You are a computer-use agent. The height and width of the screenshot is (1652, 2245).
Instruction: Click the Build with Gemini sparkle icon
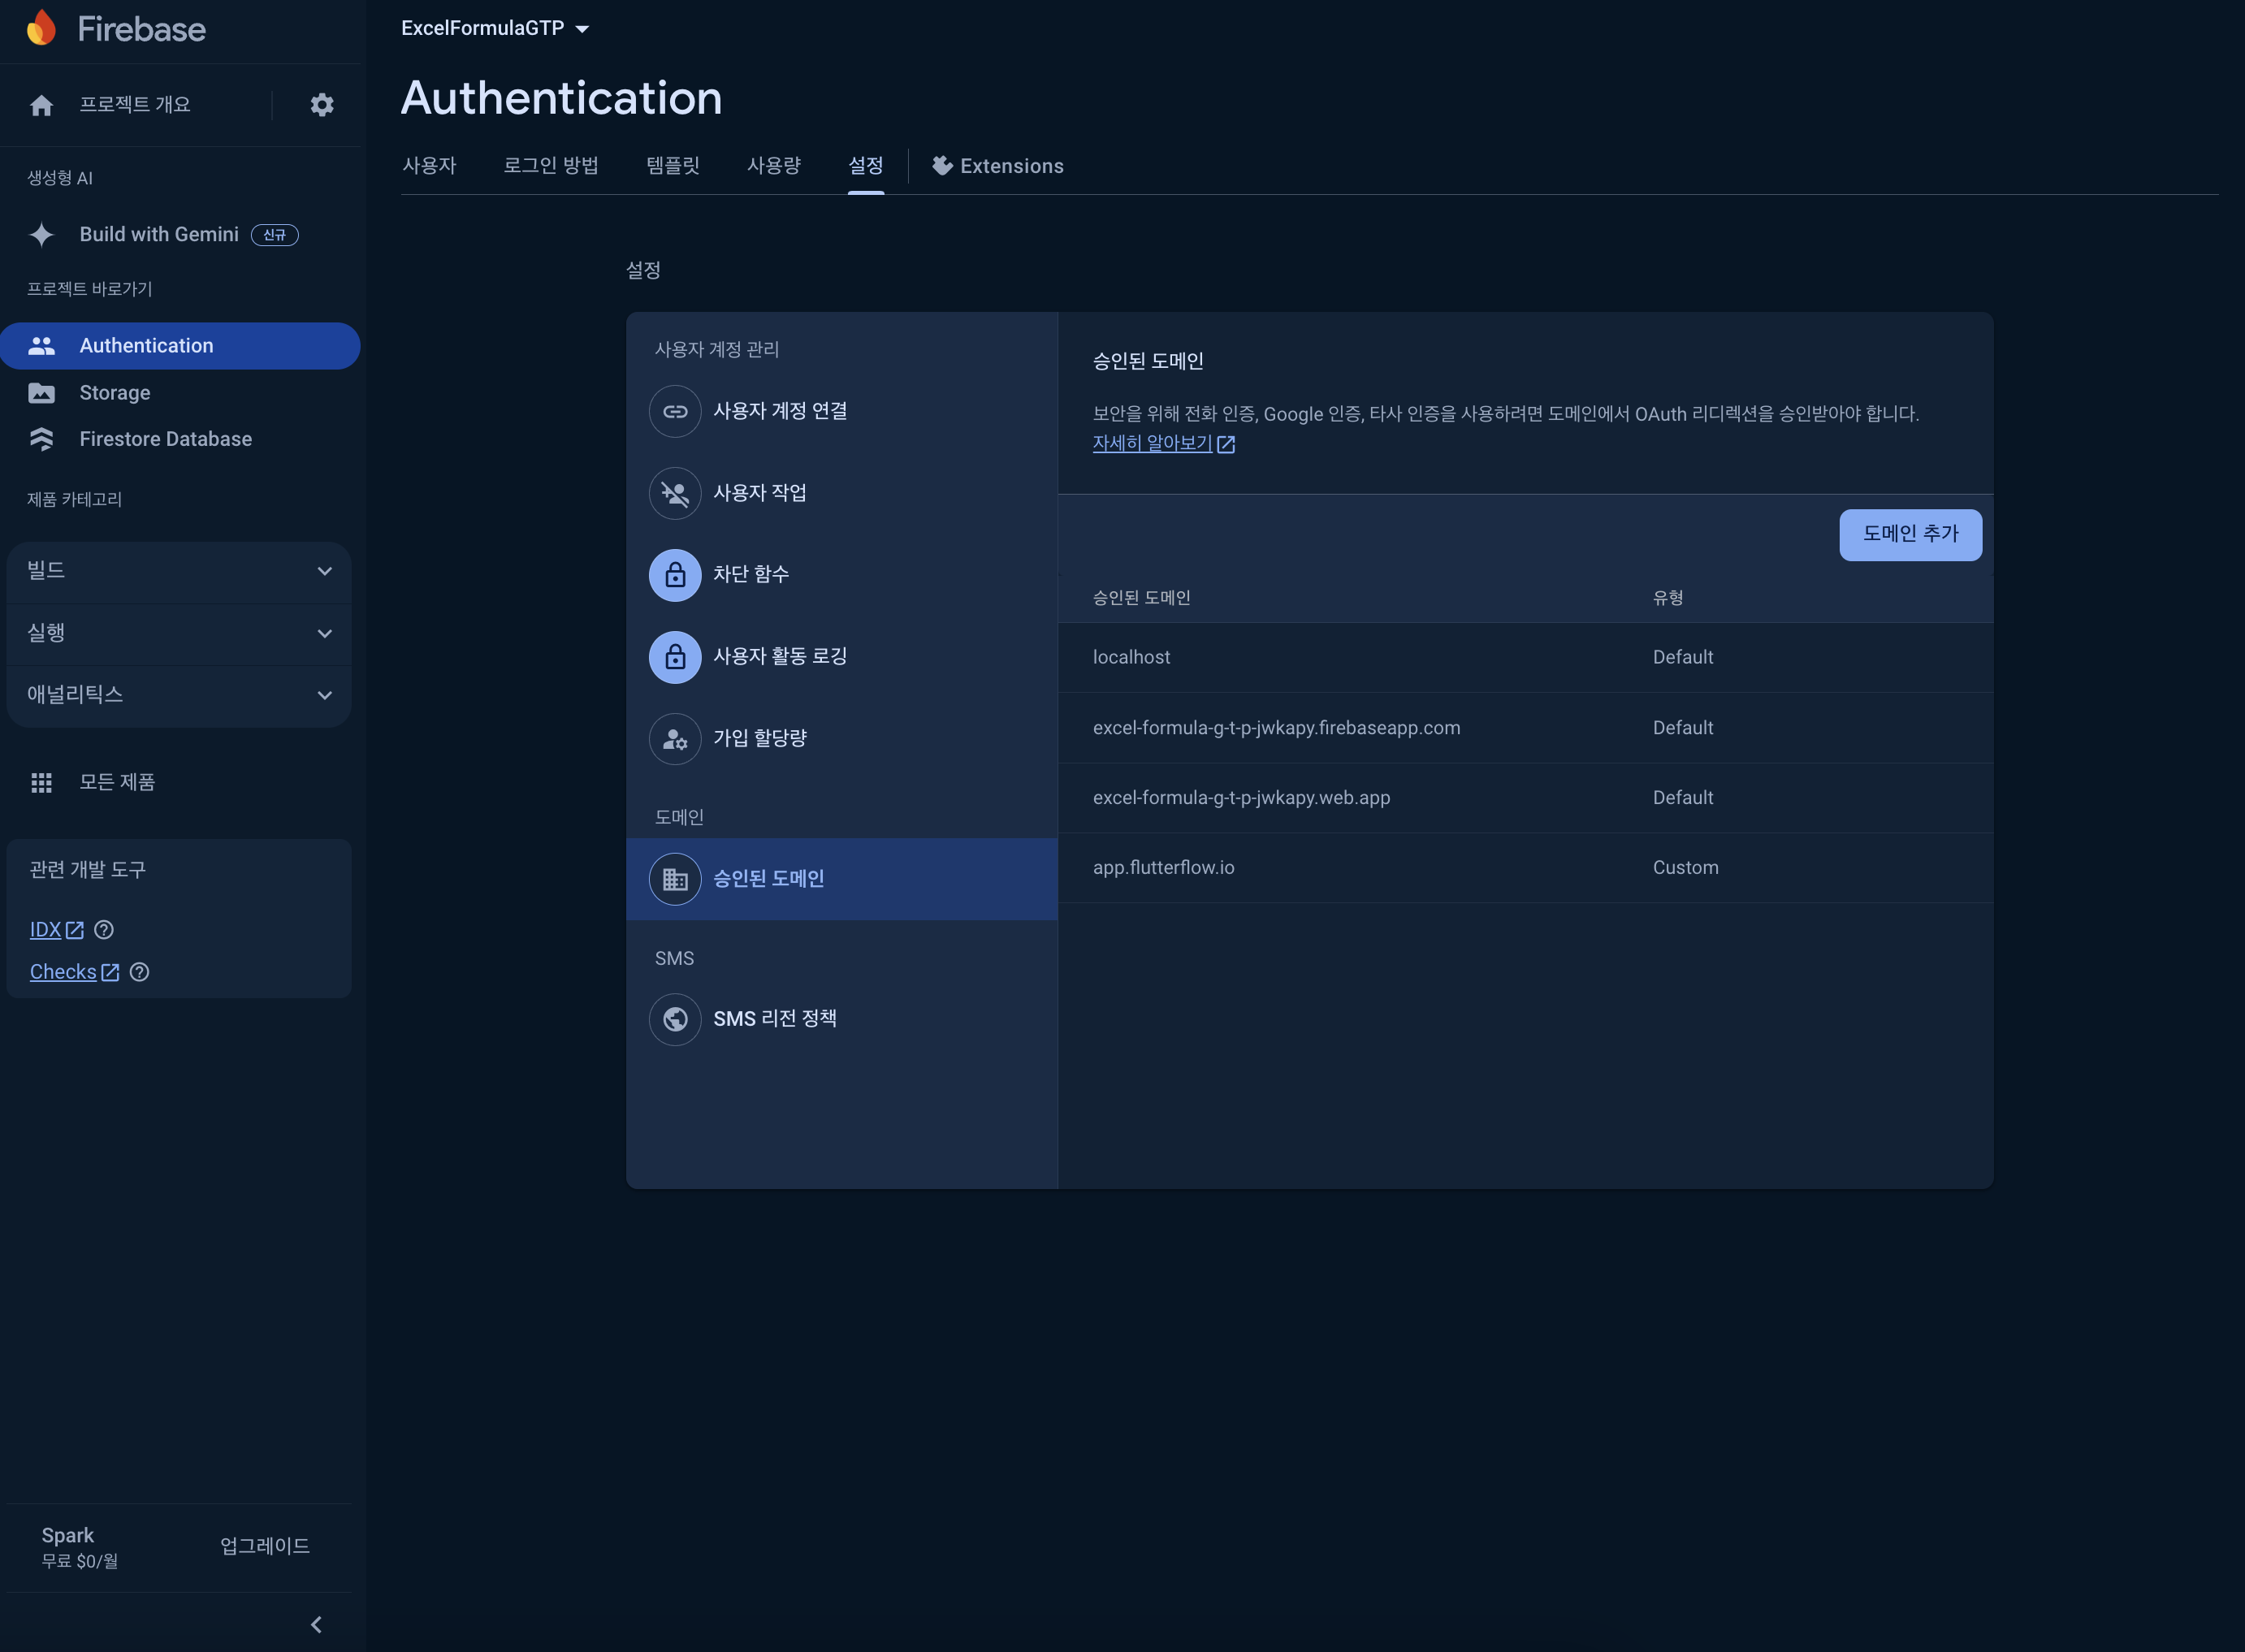[x=41, y=235]
